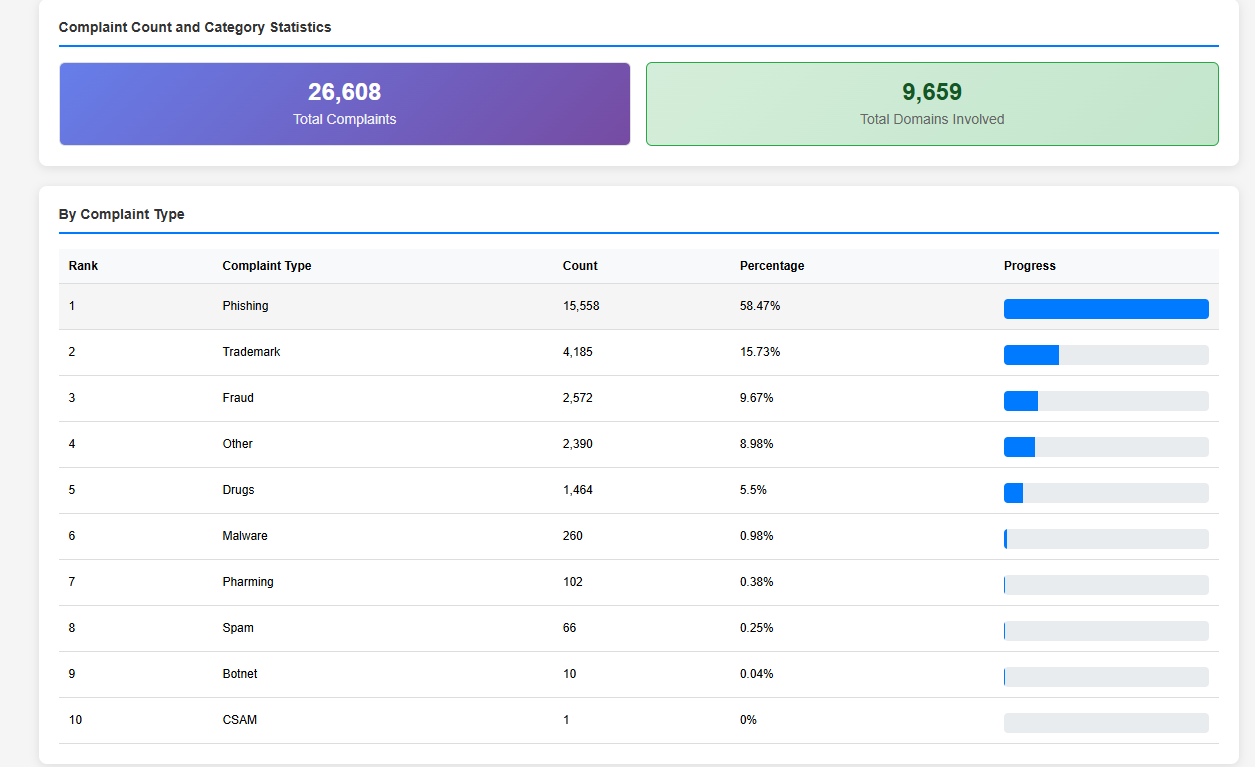The height and width of the screenshot is (767, 1255).
Task: Select the "Other" complaint type cell
Action: click(238, 444)
